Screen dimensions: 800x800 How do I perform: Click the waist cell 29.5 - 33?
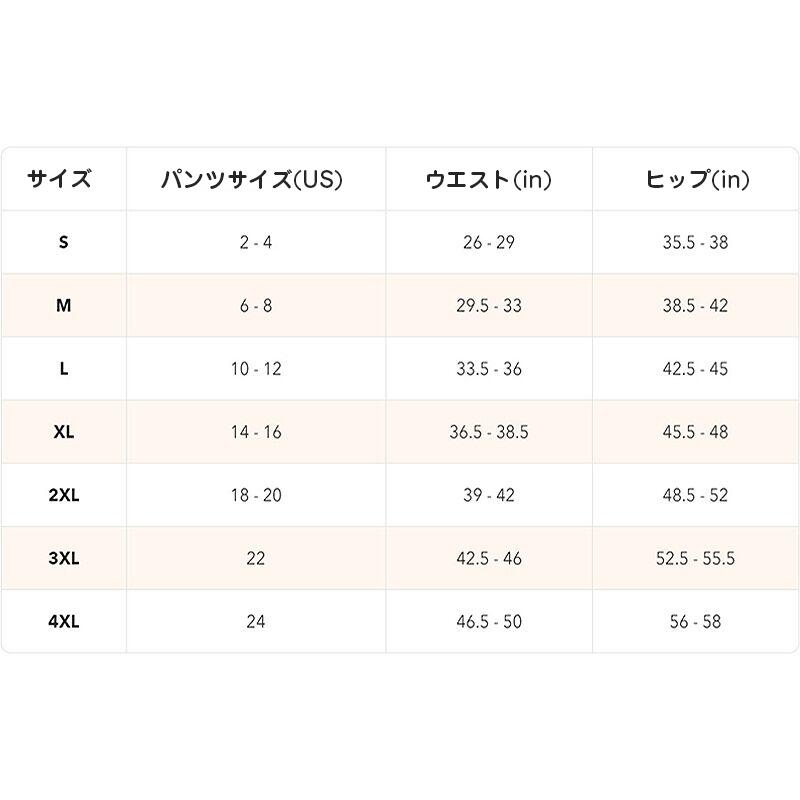click(489, 306)
